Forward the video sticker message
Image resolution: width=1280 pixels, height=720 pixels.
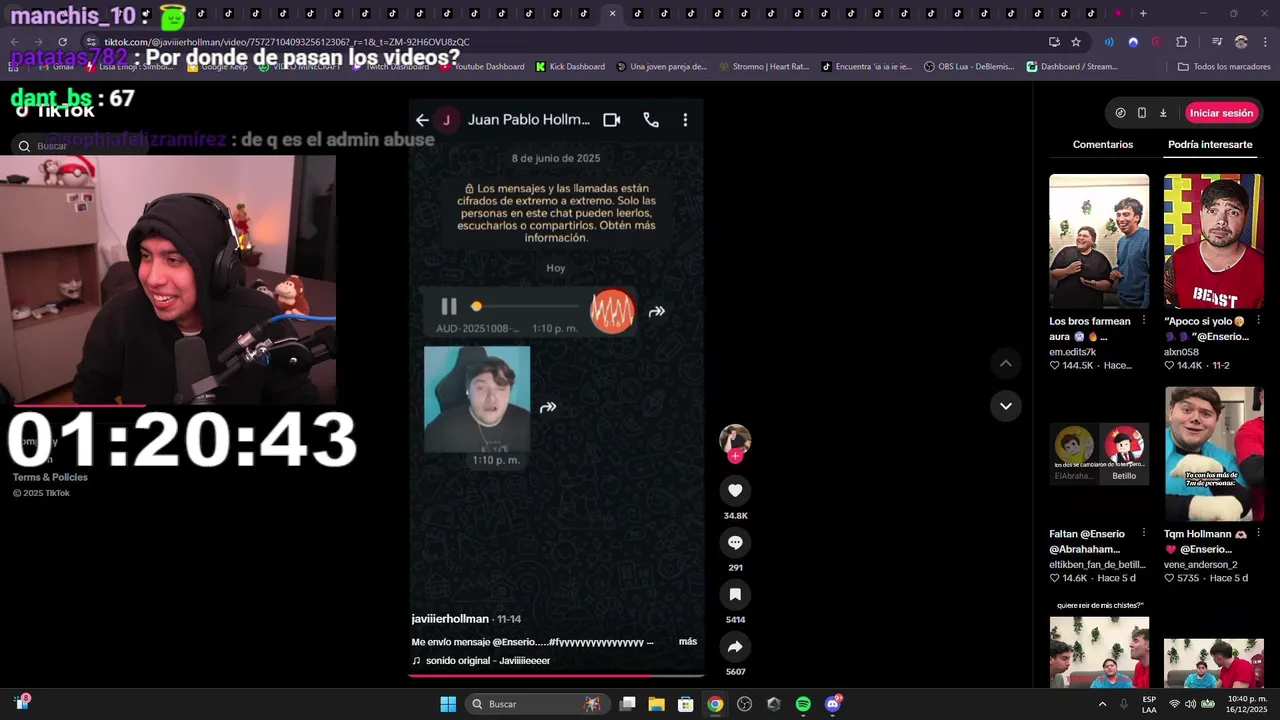548,407
